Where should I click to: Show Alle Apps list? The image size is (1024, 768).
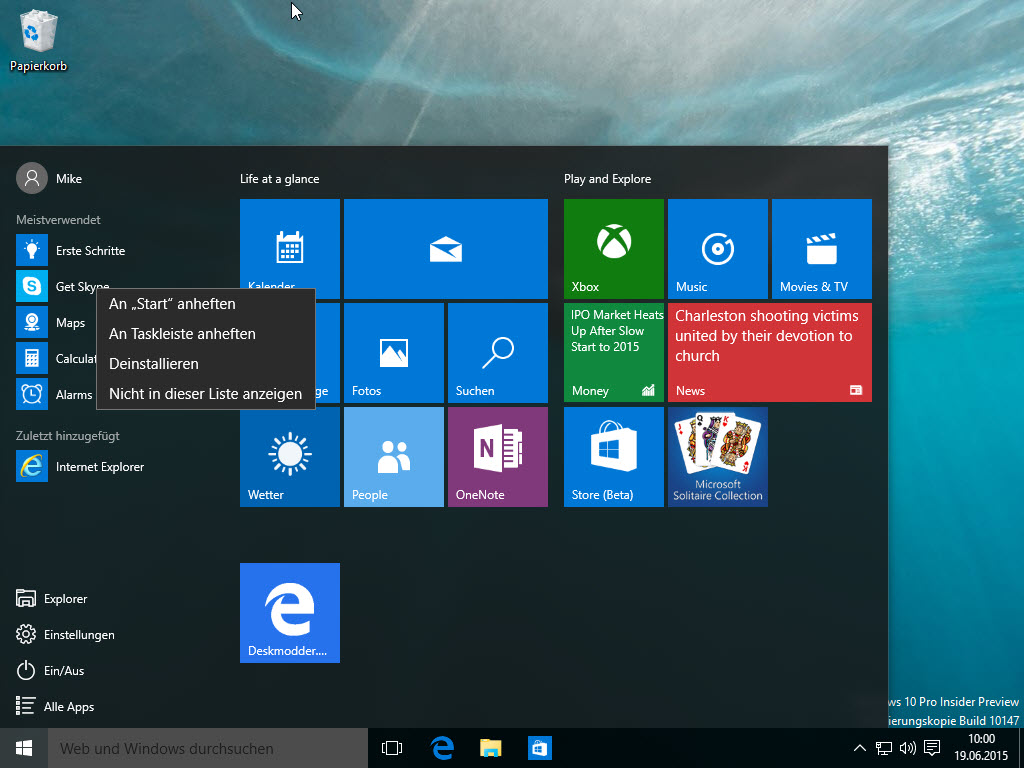56,706
